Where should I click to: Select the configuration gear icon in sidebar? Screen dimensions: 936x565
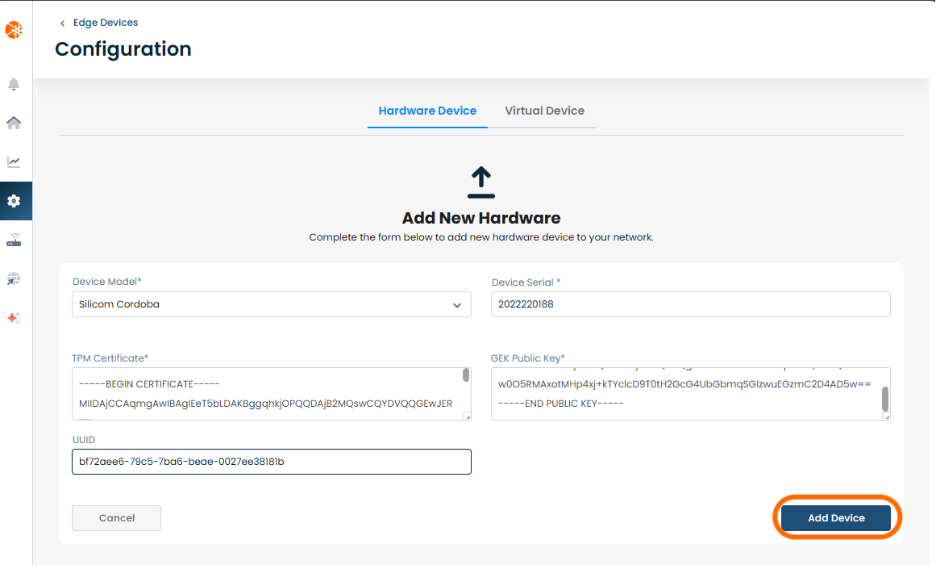[x=14, y=201]
